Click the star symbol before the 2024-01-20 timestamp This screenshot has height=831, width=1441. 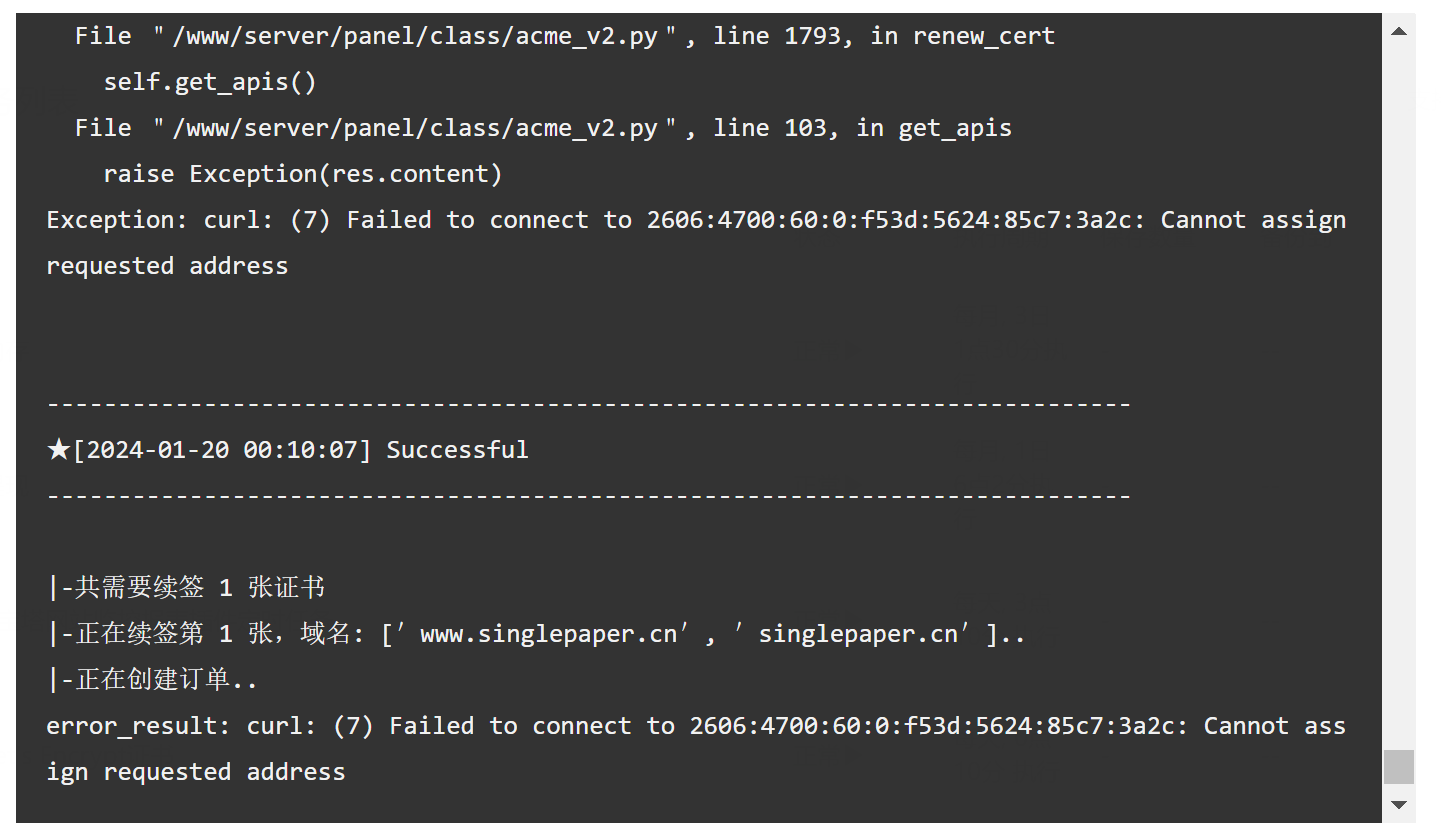tap(59, 450)
